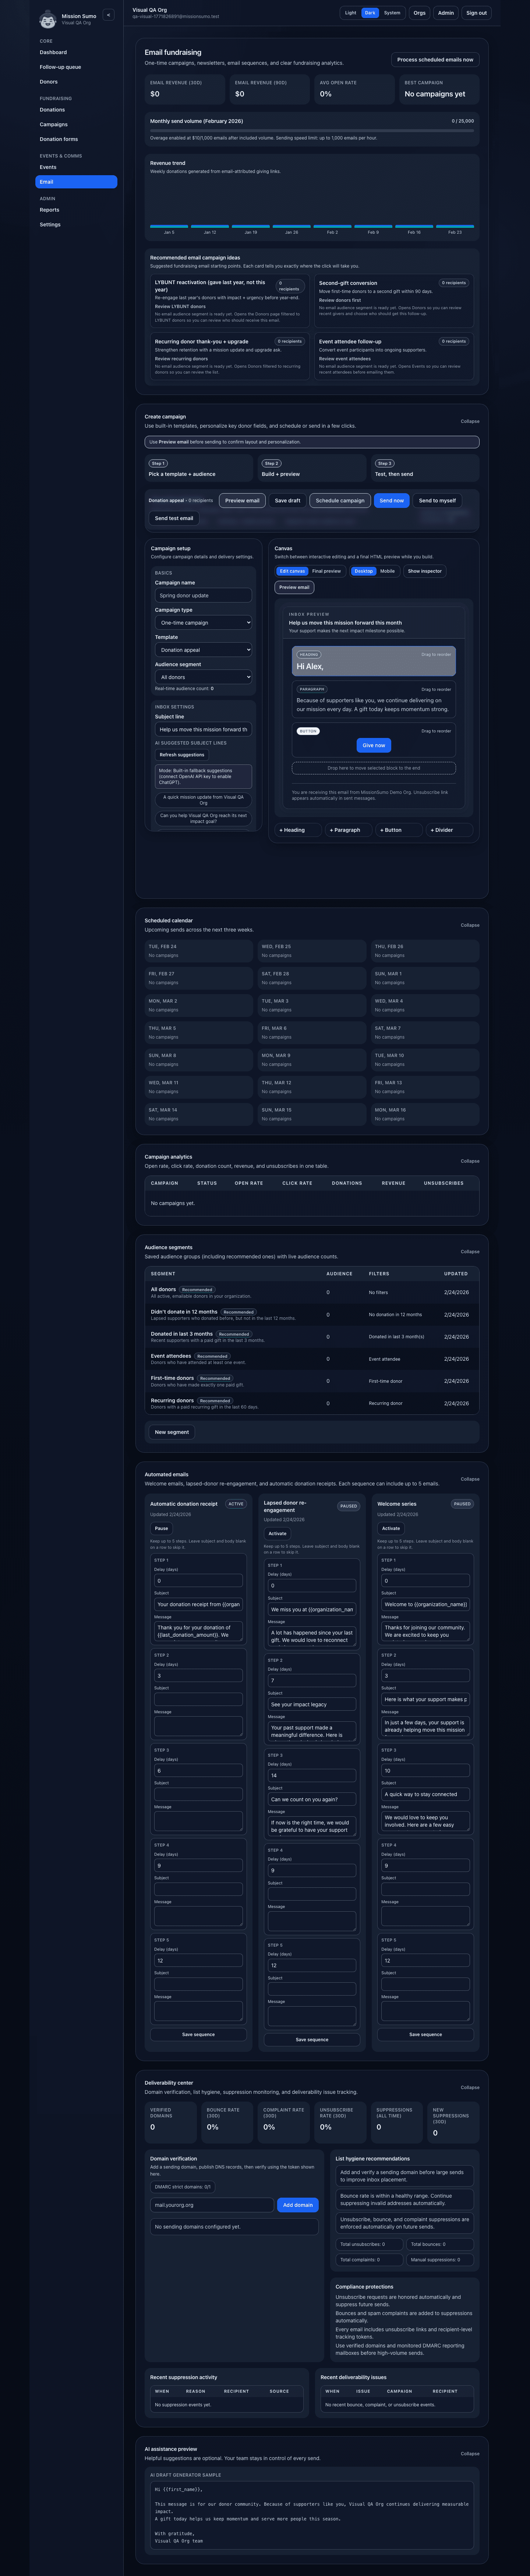This screenshot has width=530, height=2576.
Task: Go to Donors in the sidebar
Action: [x=76, y=82]
